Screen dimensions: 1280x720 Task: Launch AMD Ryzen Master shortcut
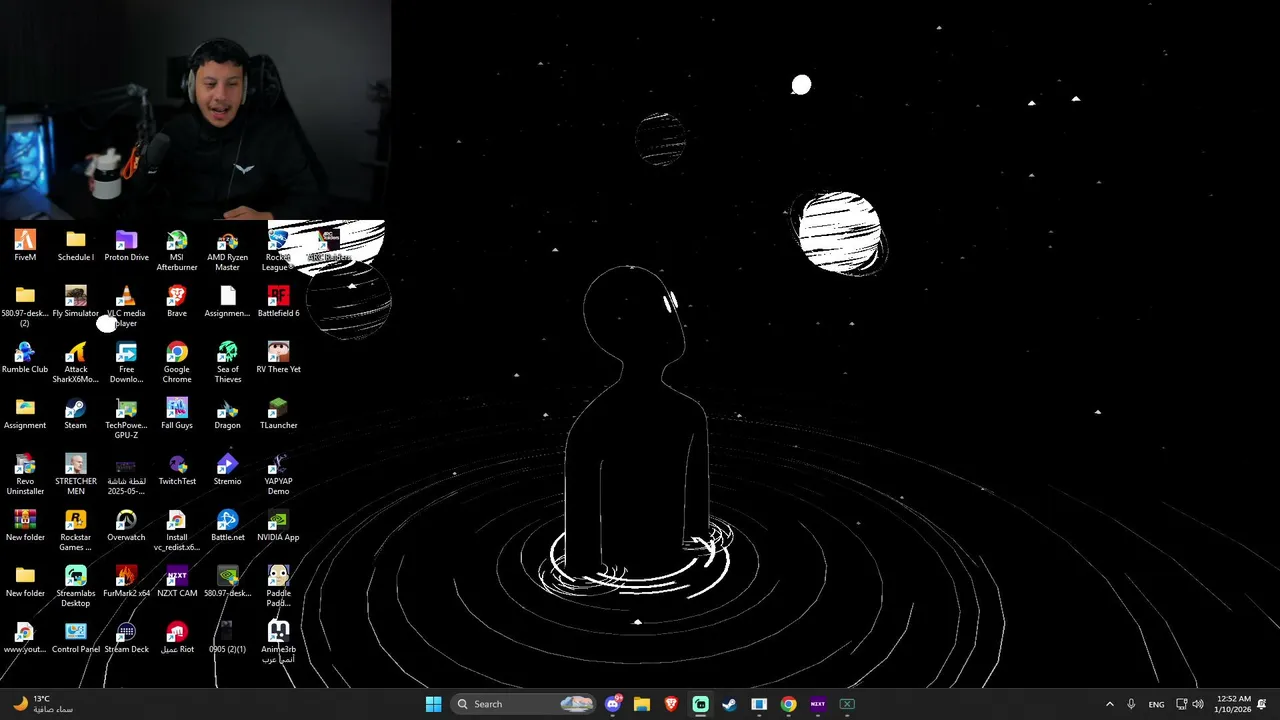pyautogui.click(x=228, y=251)
